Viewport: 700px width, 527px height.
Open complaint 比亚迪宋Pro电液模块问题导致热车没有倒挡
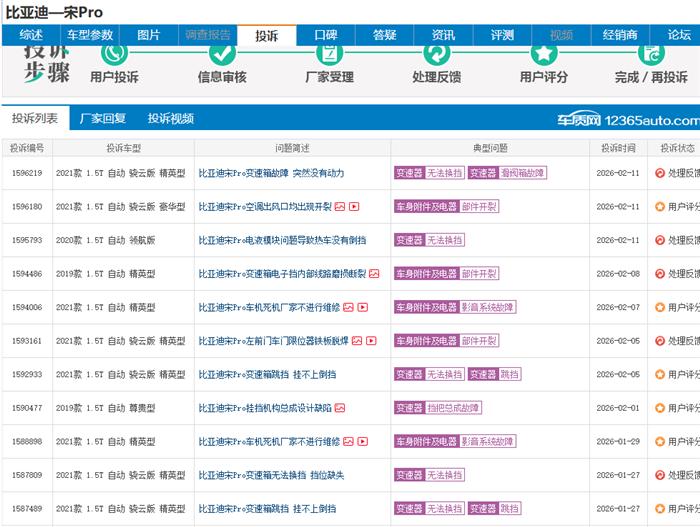click(282, 240)
